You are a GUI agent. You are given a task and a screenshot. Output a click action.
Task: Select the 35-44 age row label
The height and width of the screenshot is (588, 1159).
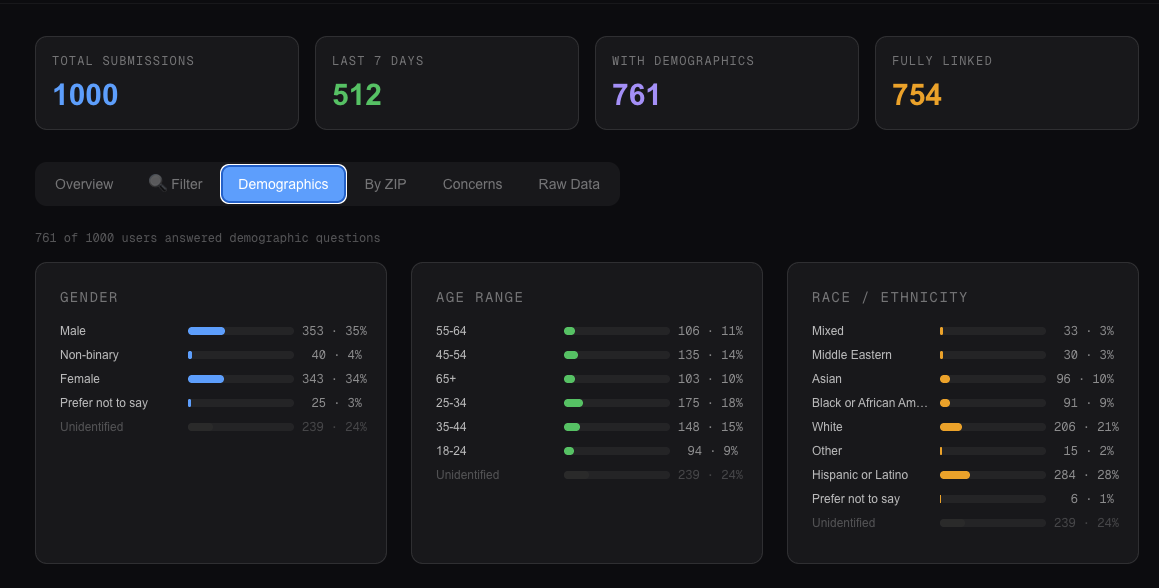tap(451, 427)
